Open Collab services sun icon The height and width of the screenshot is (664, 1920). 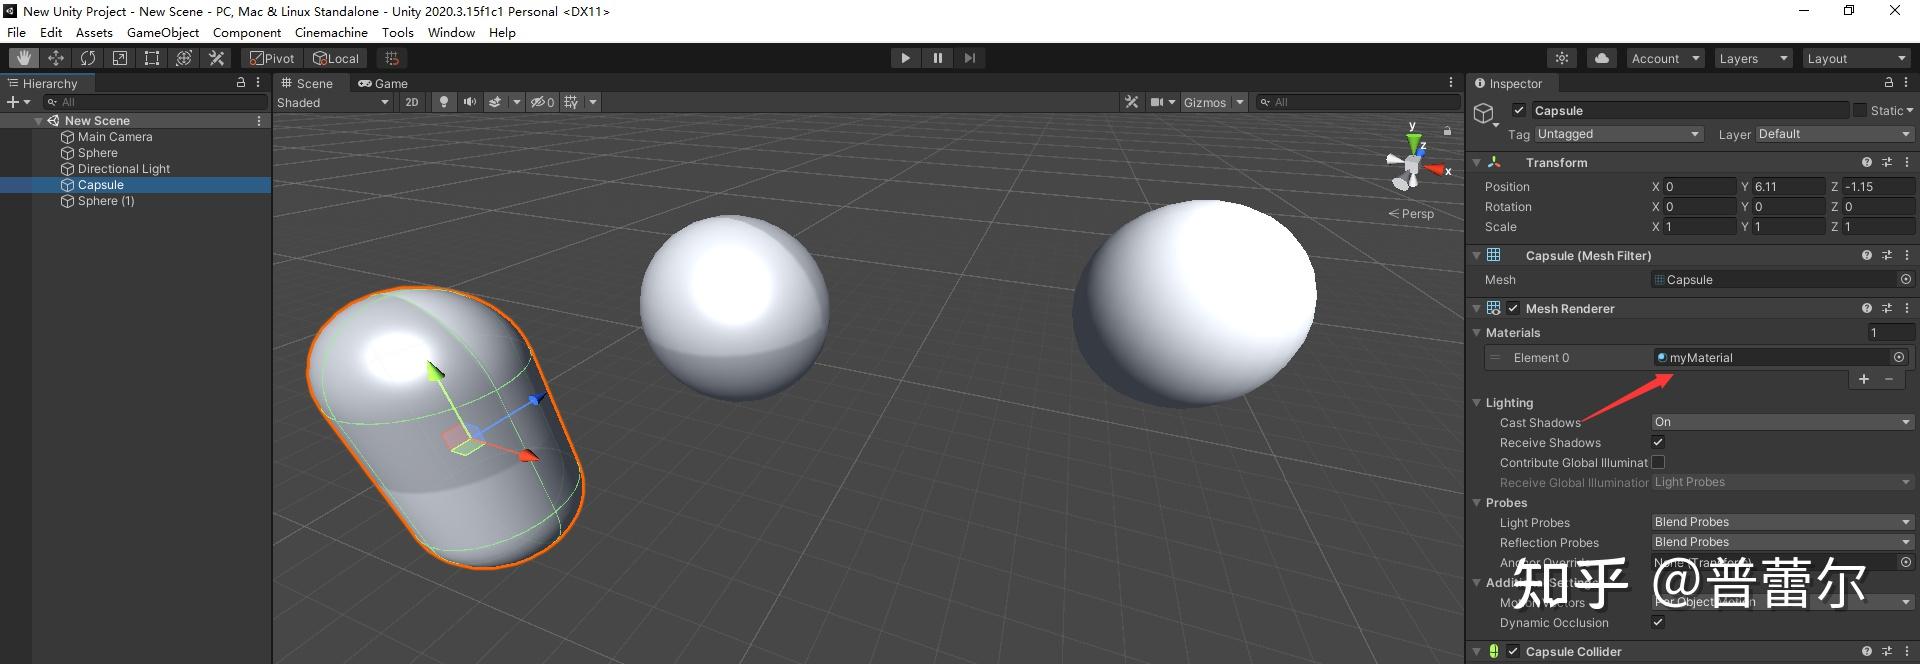point(1562,58)
